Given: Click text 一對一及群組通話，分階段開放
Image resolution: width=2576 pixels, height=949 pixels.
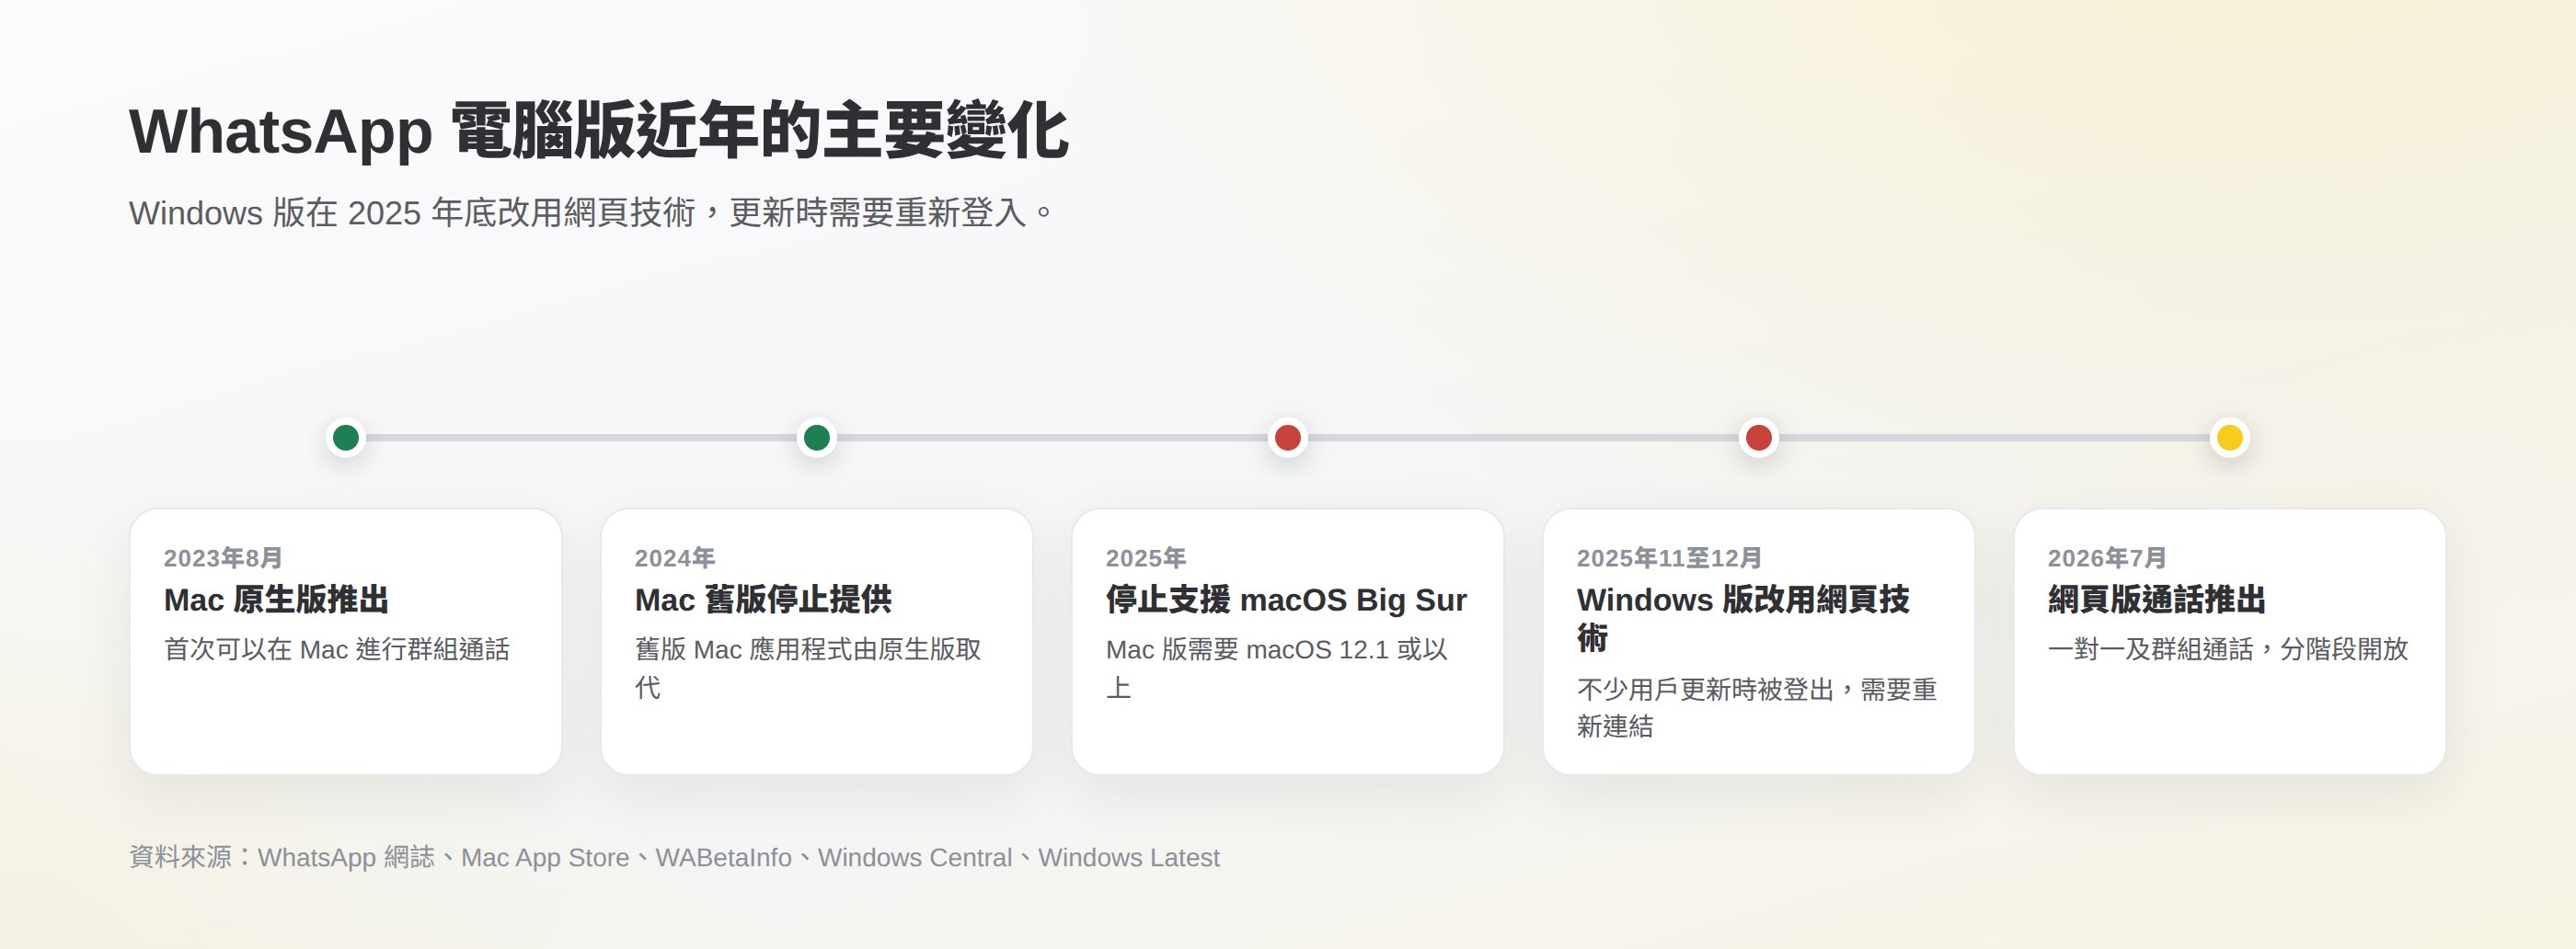Looking at the screenshot, I should pos(2228,650).
